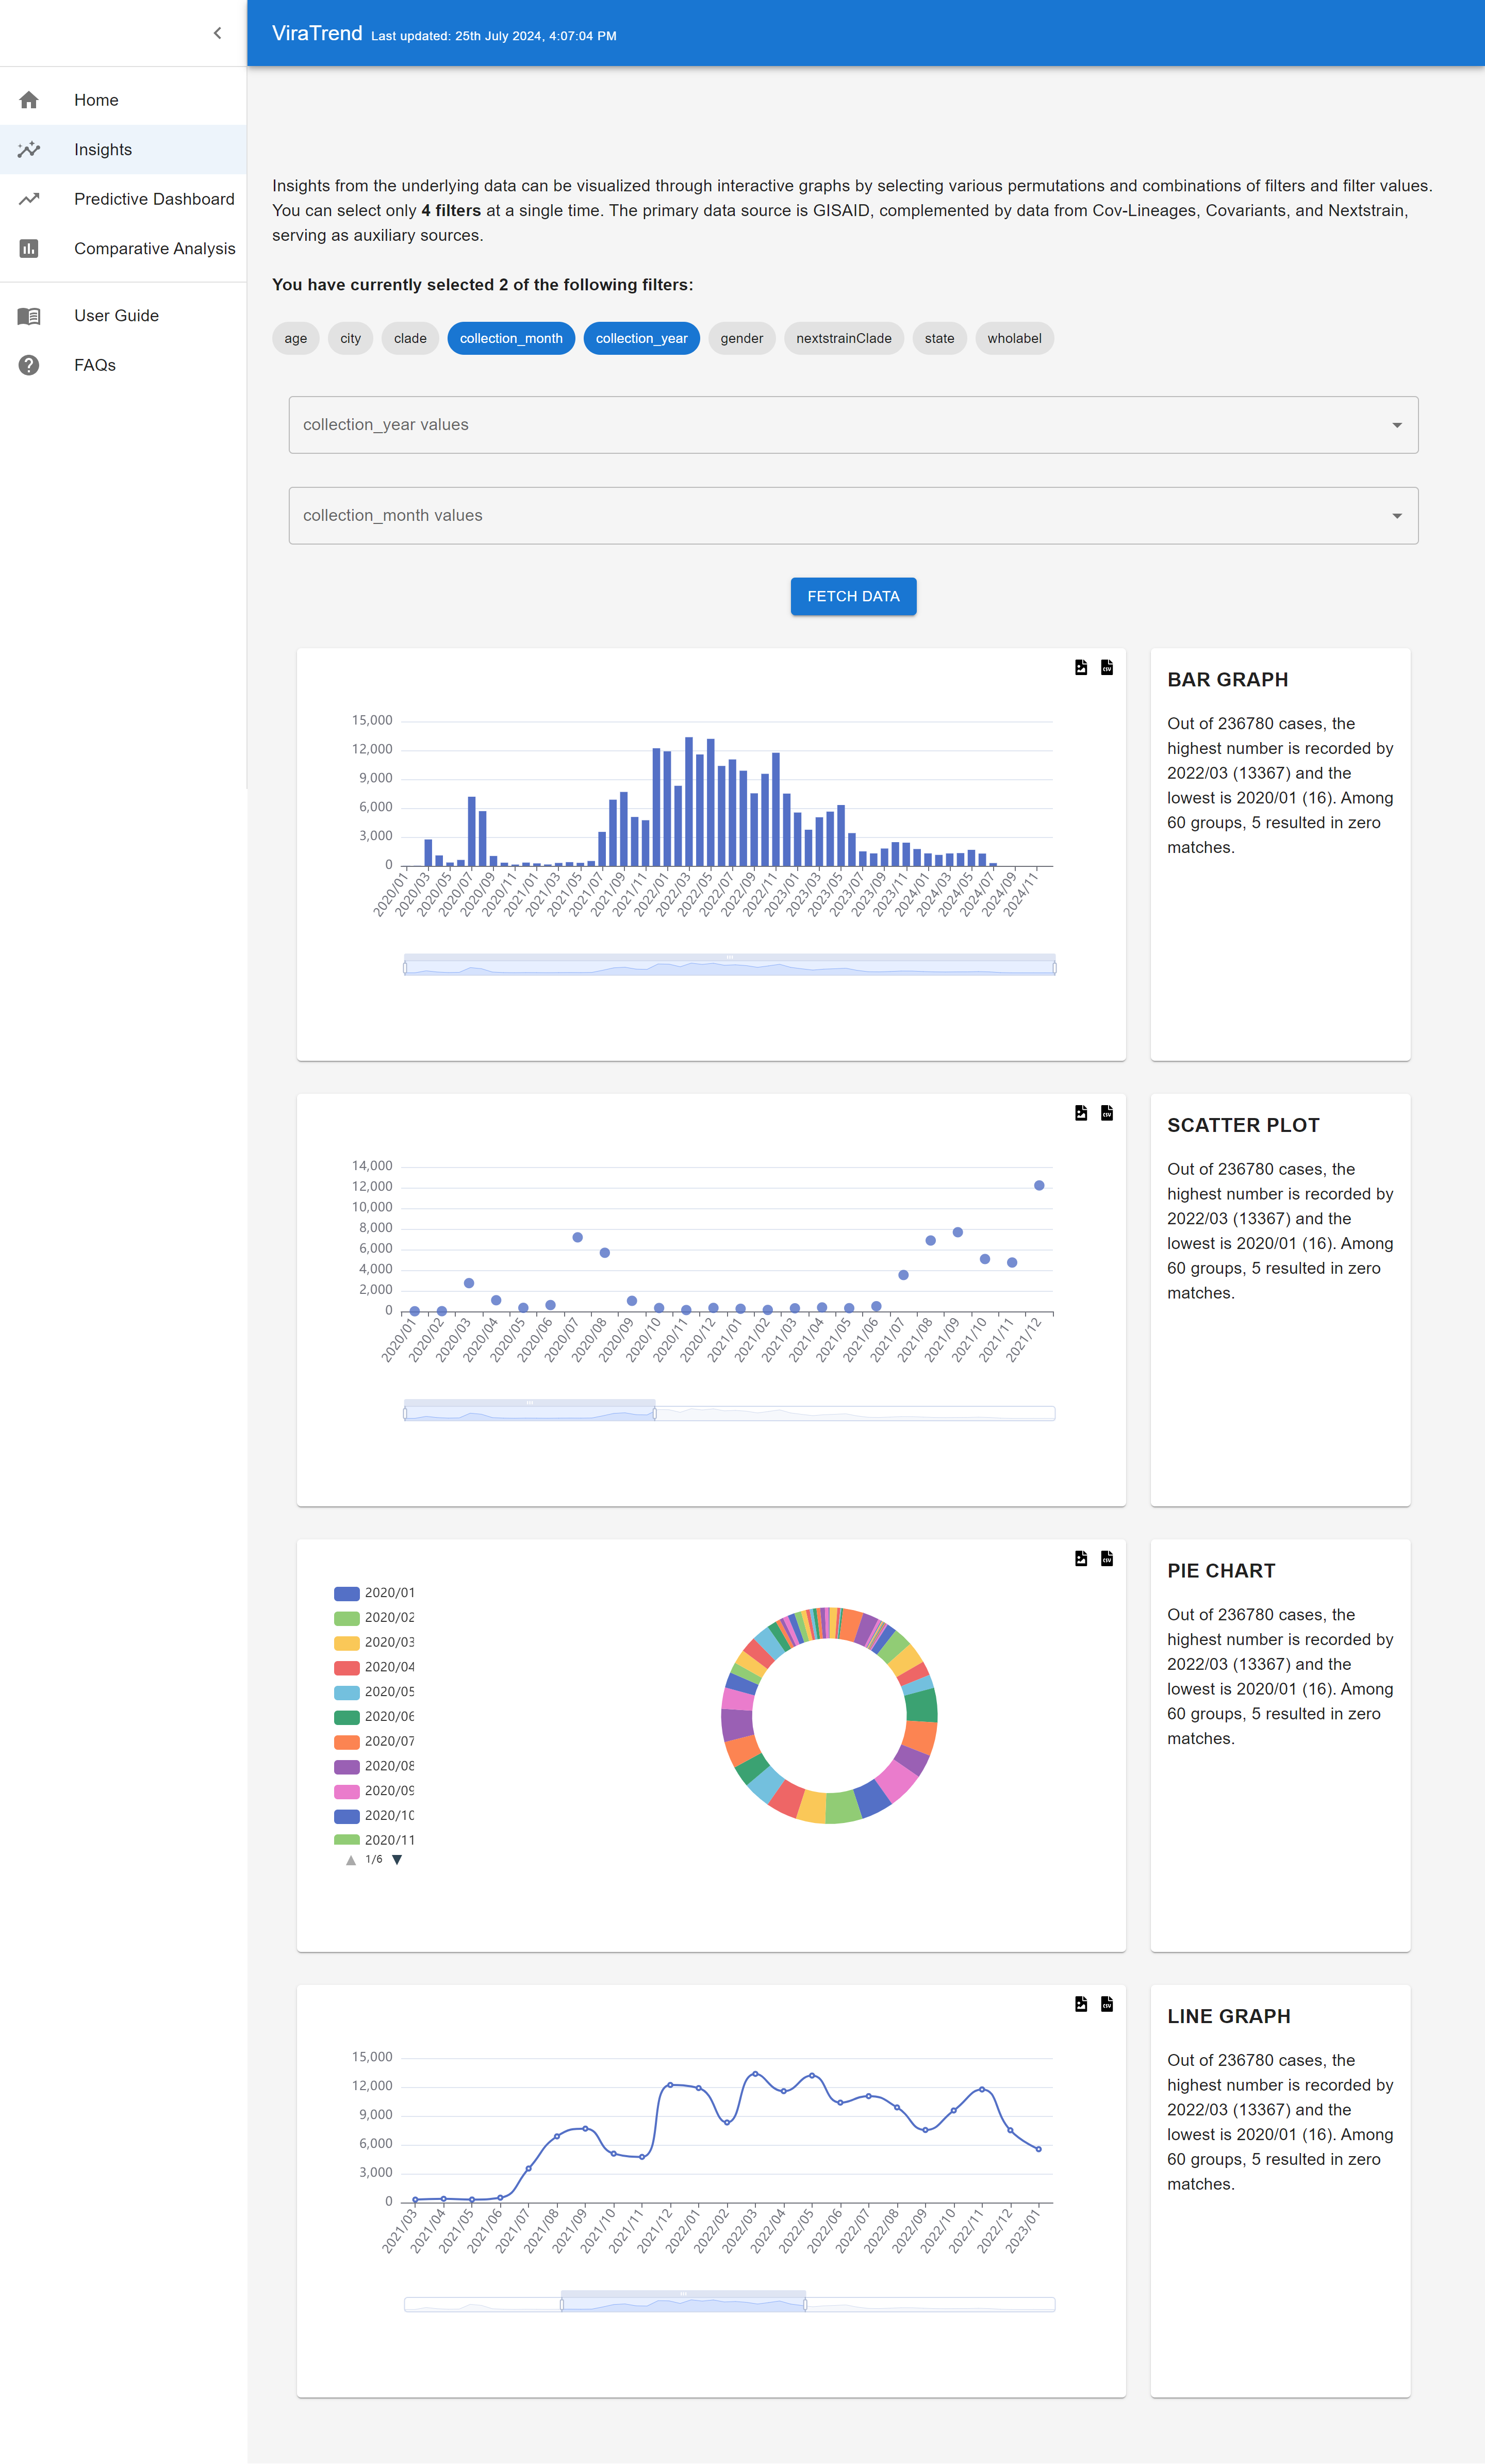Open the User Guide link
This screenshot has width=1485, height=2464.
click(116, 315)
